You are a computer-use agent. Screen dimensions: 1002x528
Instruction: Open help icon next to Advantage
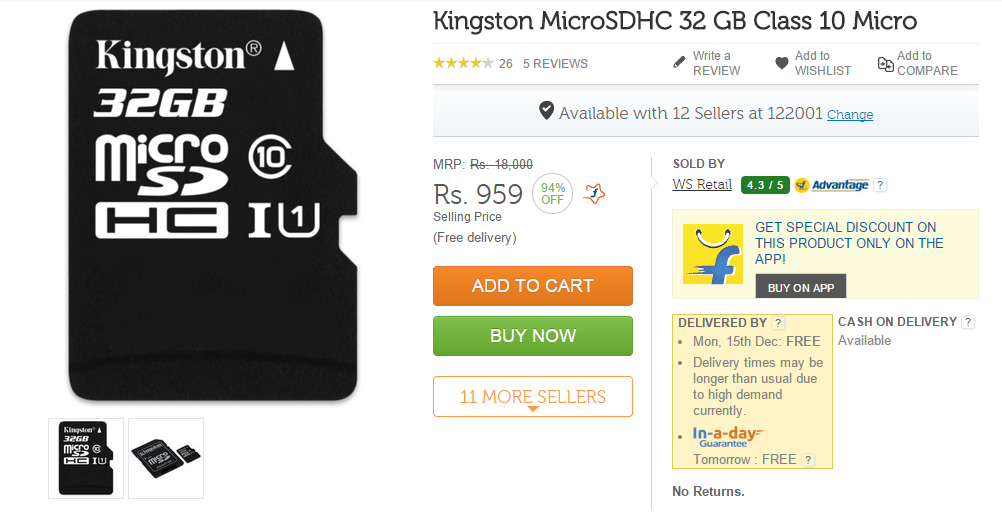pyautogui.click(x=880, y=185)
